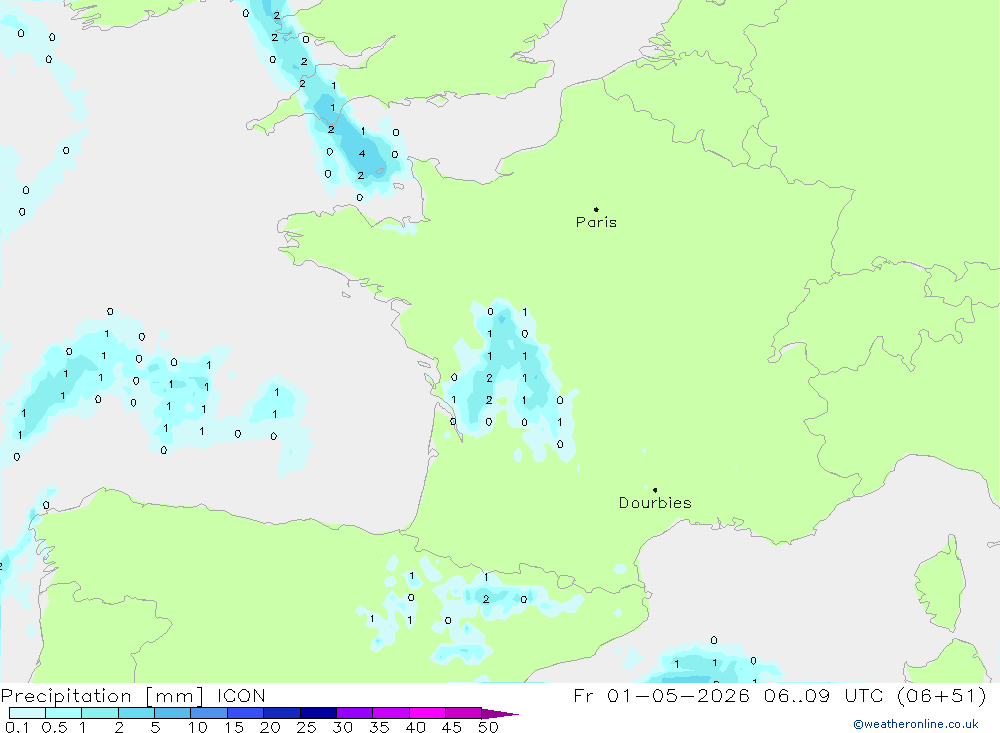1000x733 pixels.
Task: Click legend tick label '20'
Action: coord(270,727)
